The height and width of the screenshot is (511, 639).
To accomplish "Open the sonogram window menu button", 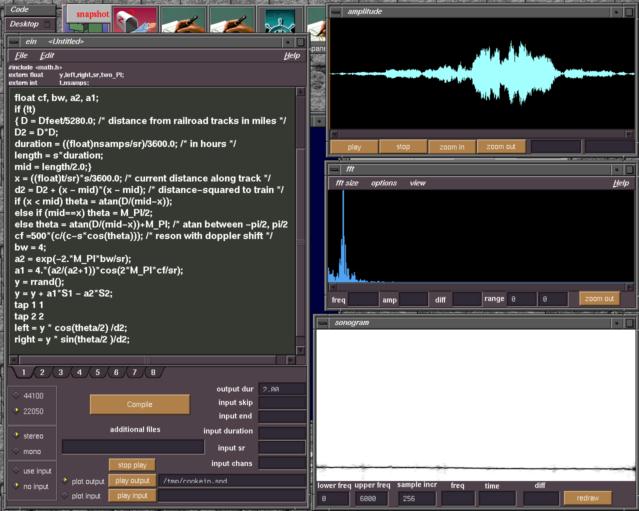I will pyautogui.click(x=323, y=325).
